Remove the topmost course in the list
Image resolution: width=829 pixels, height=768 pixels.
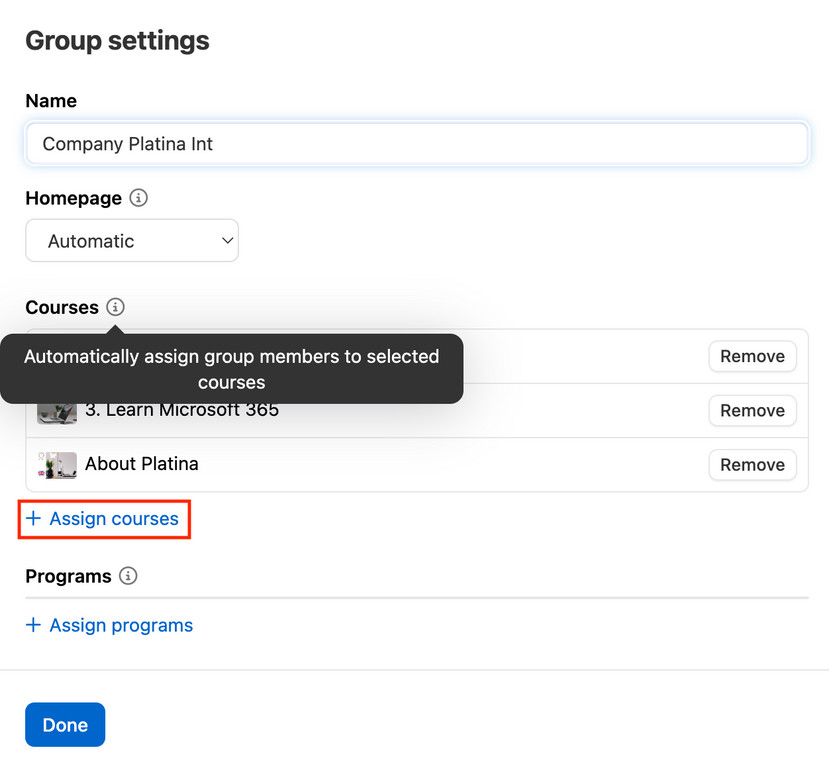752,356
